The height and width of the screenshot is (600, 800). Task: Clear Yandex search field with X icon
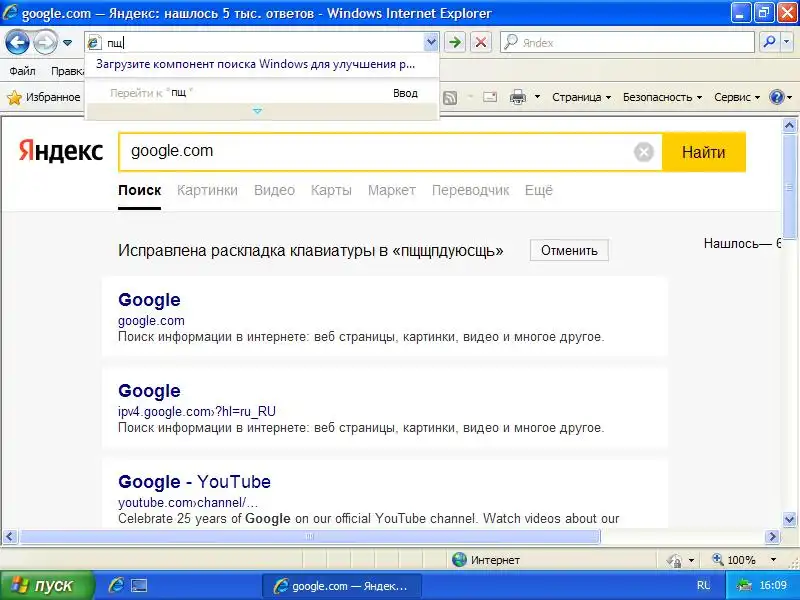tap(644, 152)
